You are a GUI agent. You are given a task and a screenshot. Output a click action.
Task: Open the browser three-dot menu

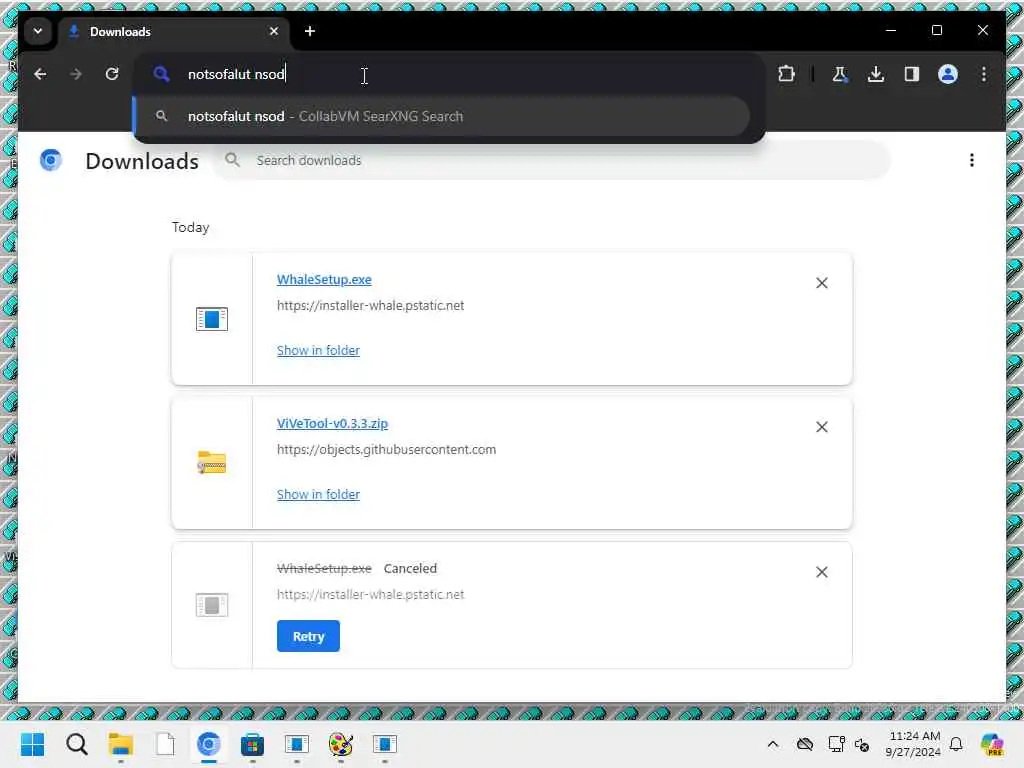[x=984, y=74]
